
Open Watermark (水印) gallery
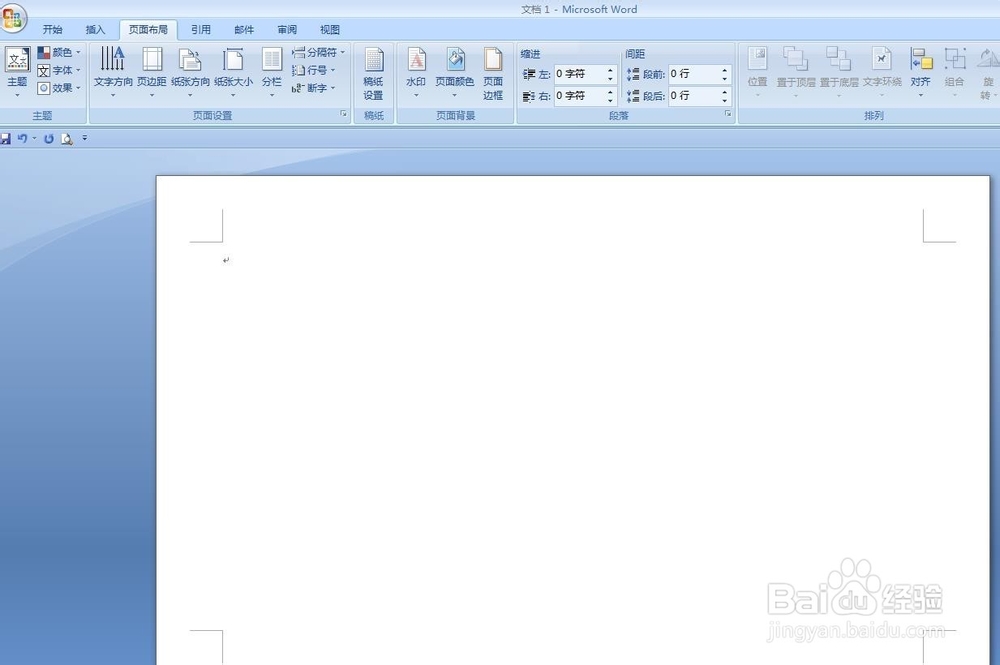coord(416,70)
